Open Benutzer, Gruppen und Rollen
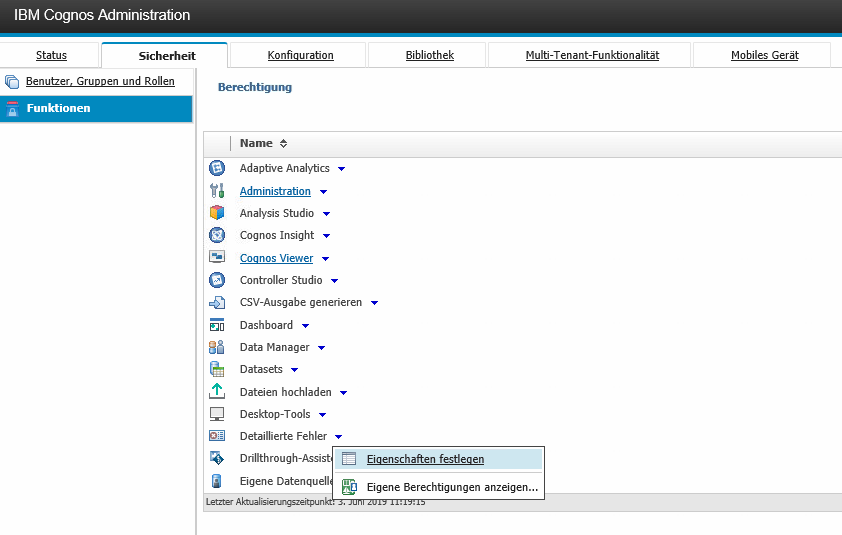The width and height of the screenshot is (842, 535). click(x=100, y=81)
